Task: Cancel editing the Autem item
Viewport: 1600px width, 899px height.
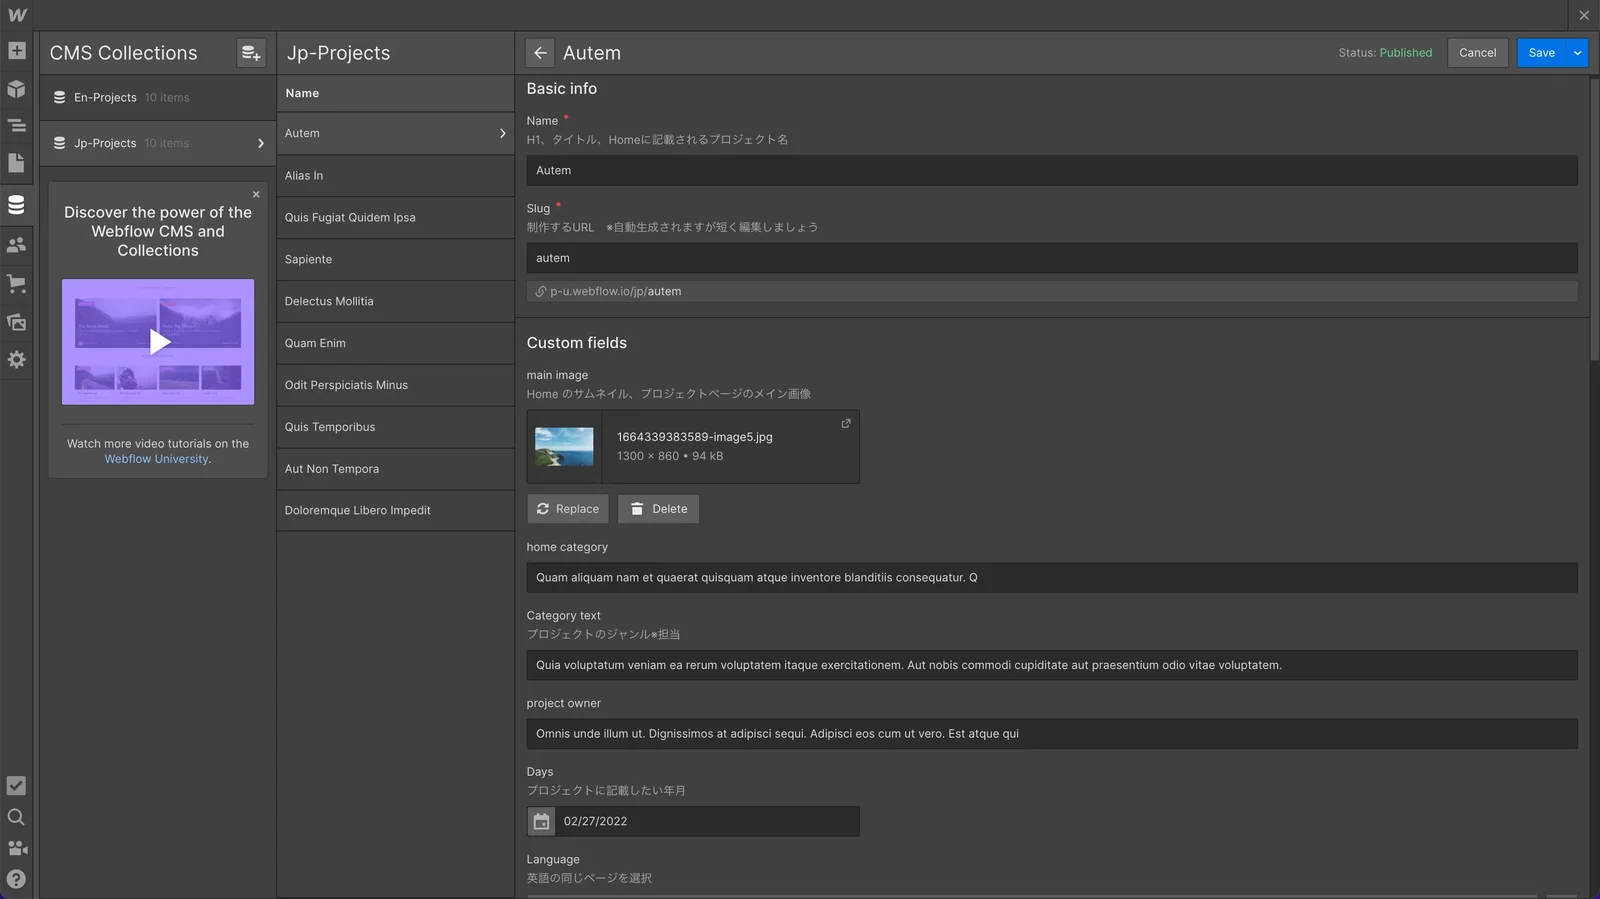Action: [x=1477, y=53]
